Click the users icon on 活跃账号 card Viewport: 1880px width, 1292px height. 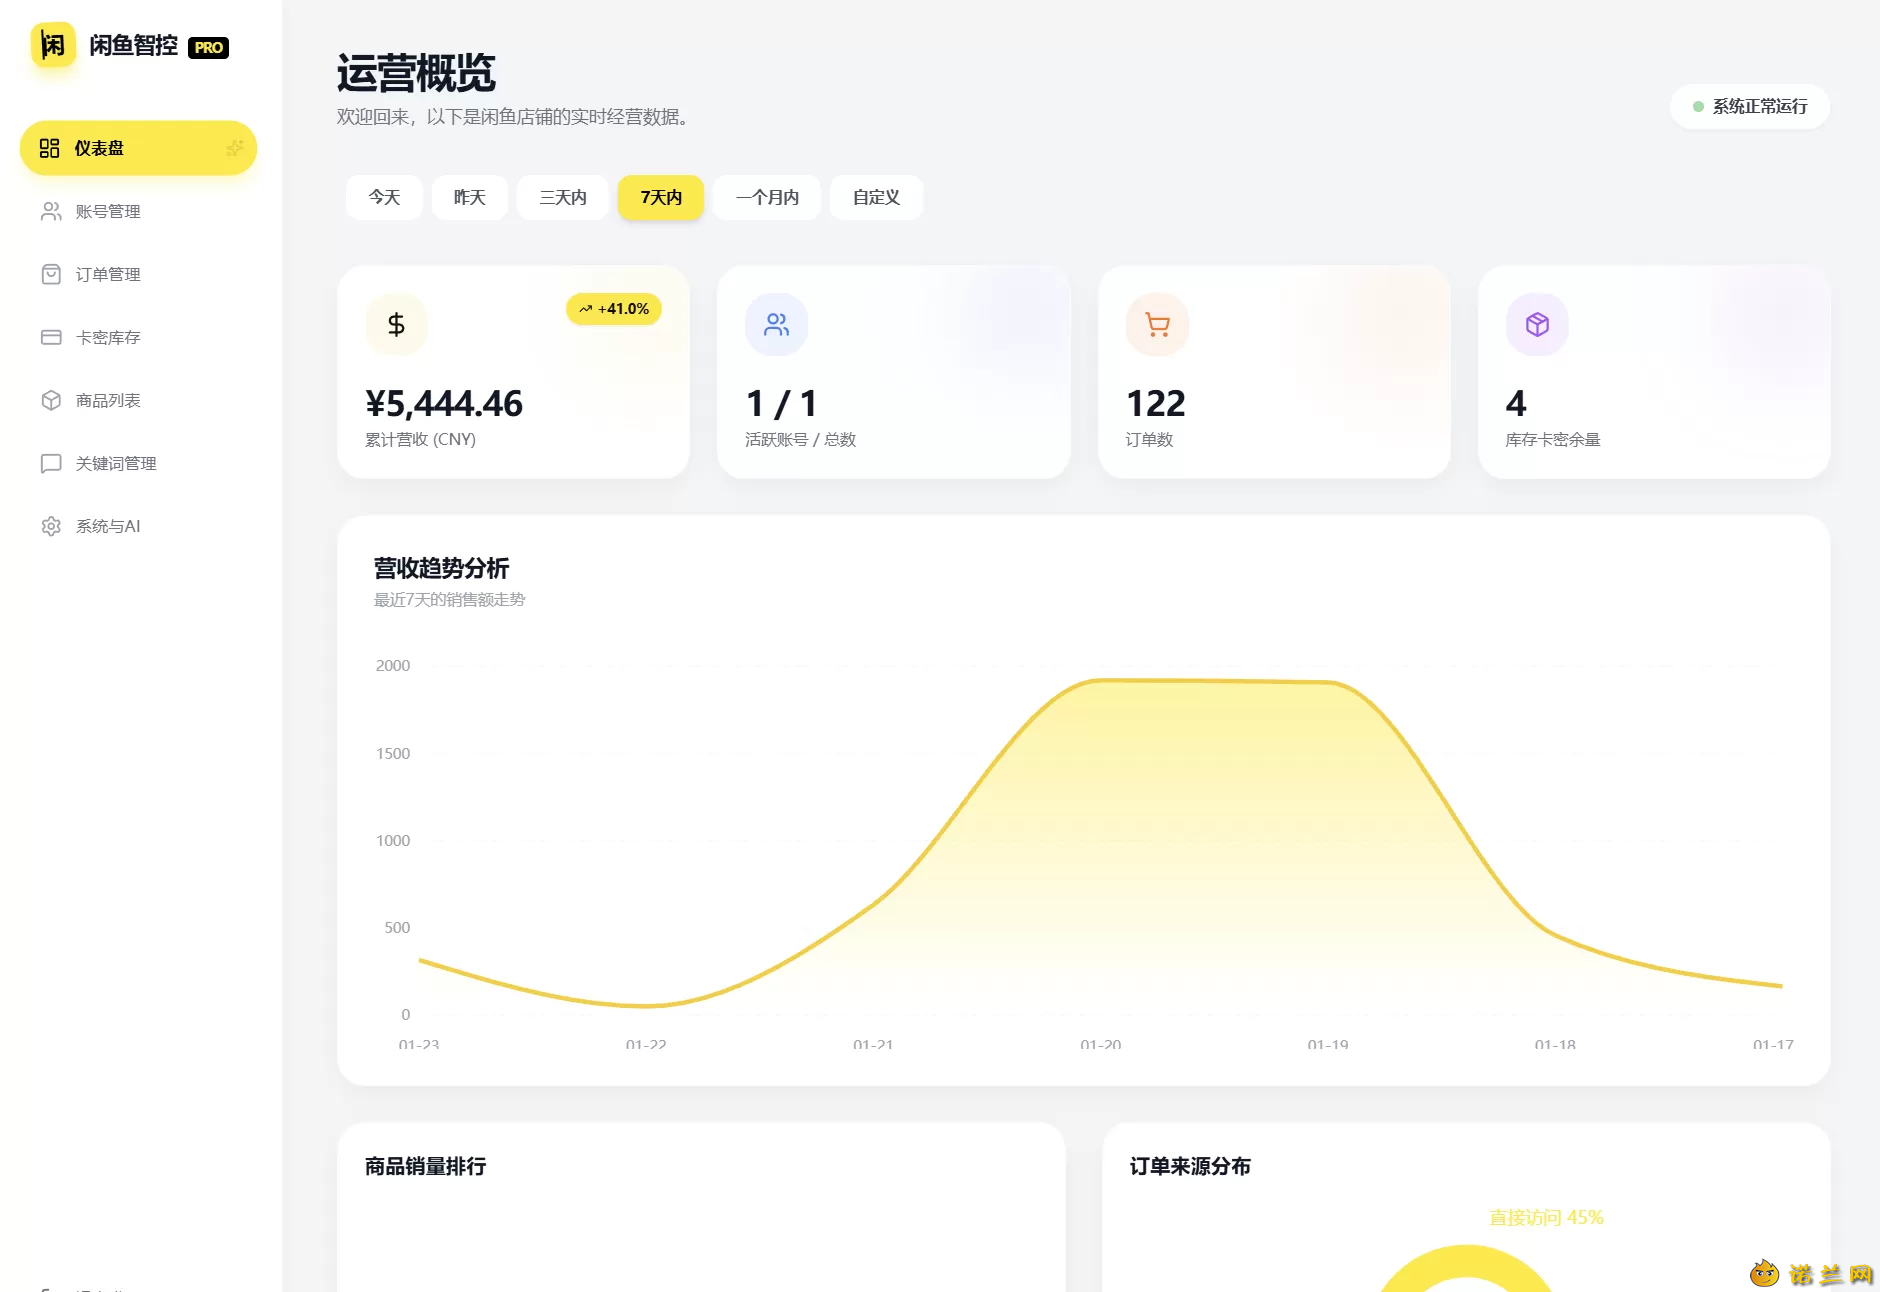coord(776,324)
